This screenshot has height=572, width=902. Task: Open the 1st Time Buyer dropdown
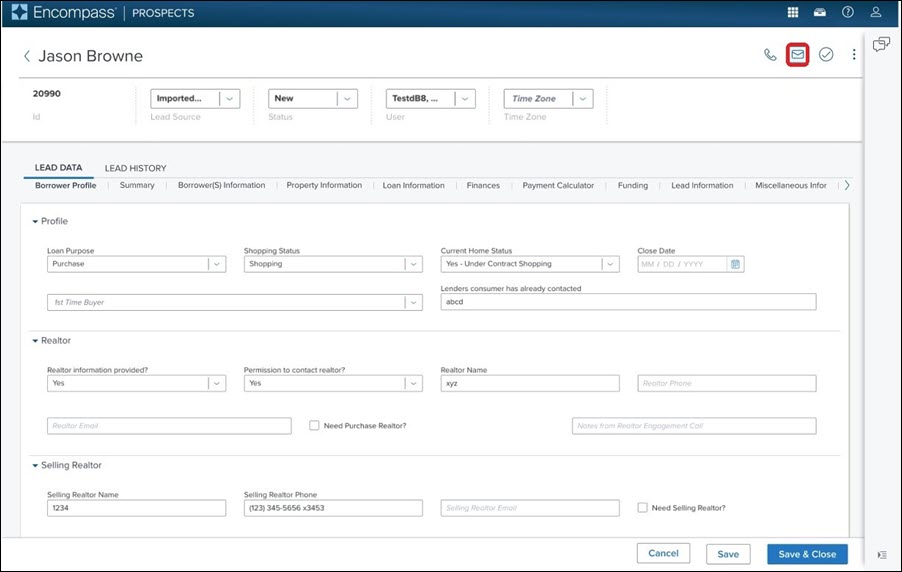[235, 302]
